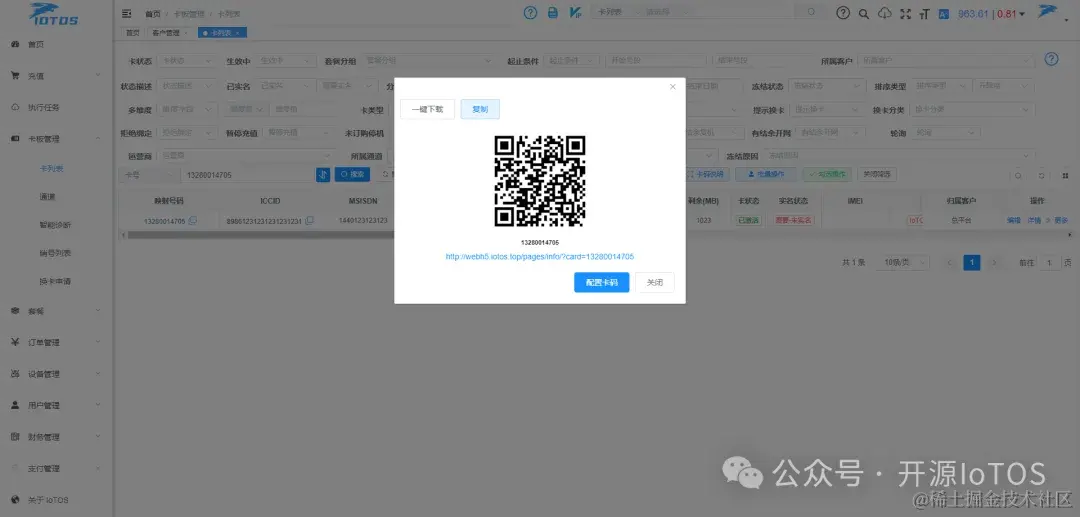Click the VIP icon in top bar
The image size is (1080, 517).
575,12
